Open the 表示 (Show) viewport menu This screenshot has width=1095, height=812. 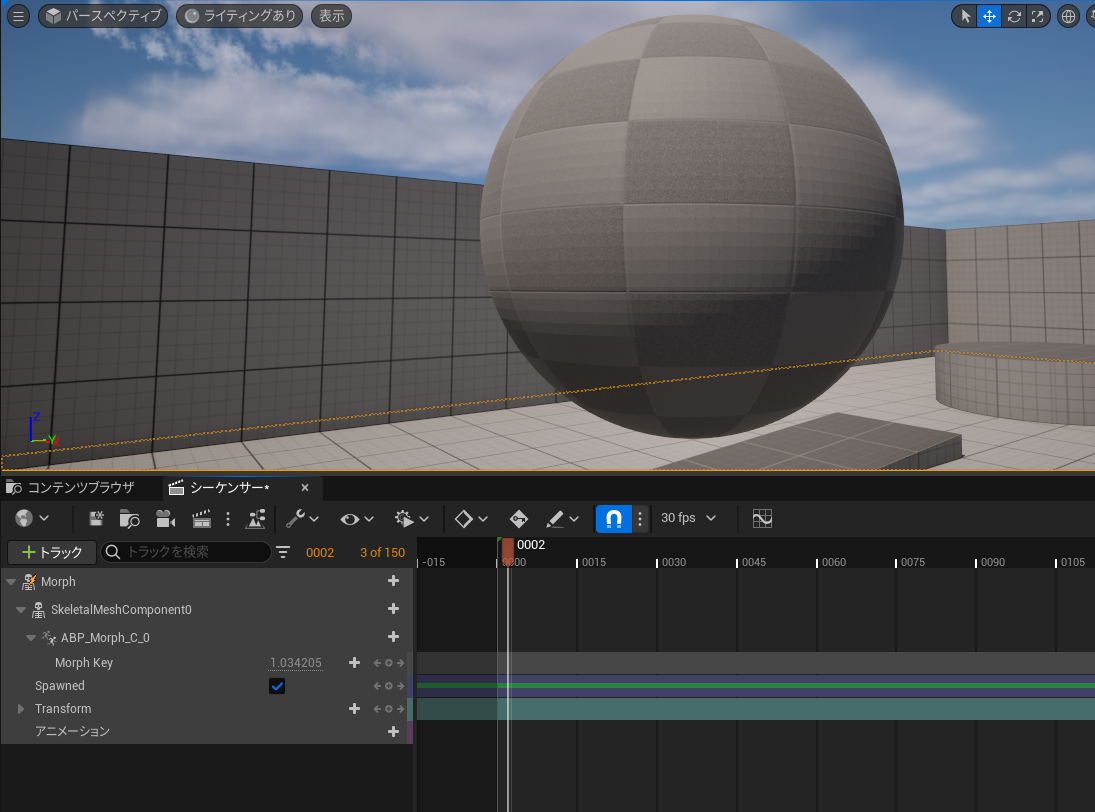332,16
